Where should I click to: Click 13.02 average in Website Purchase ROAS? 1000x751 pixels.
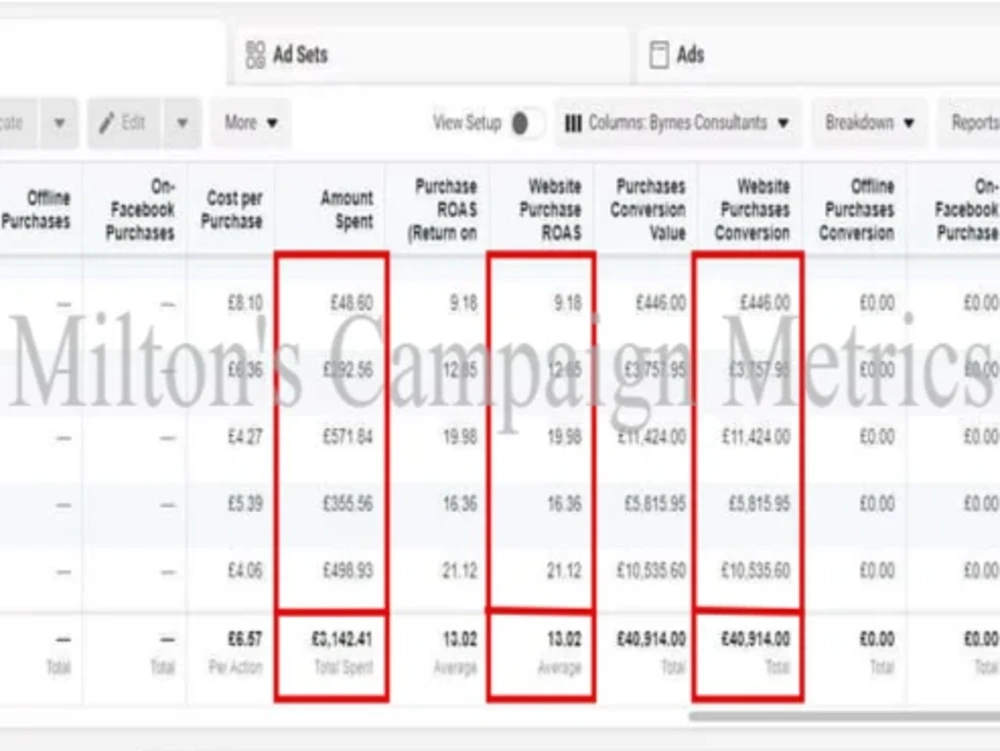pos(564,639)
